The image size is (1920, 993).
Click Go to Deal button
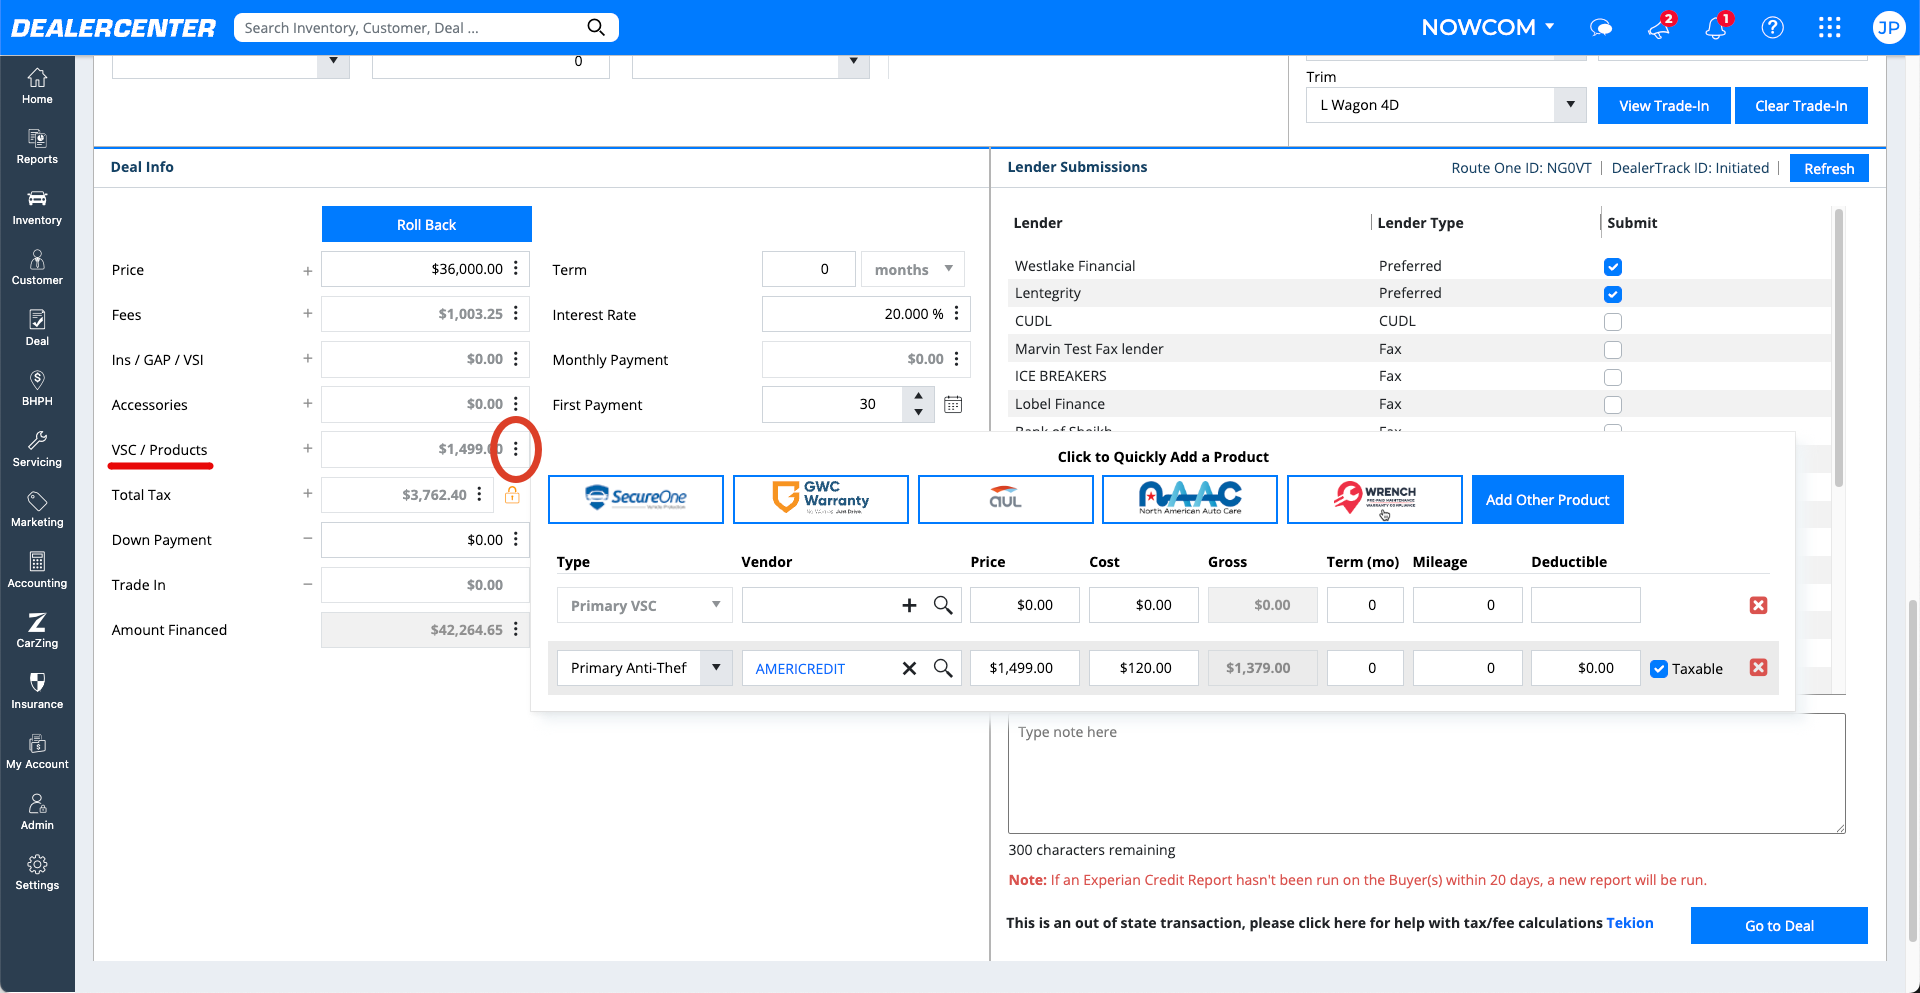click(x=1779, y=925)
